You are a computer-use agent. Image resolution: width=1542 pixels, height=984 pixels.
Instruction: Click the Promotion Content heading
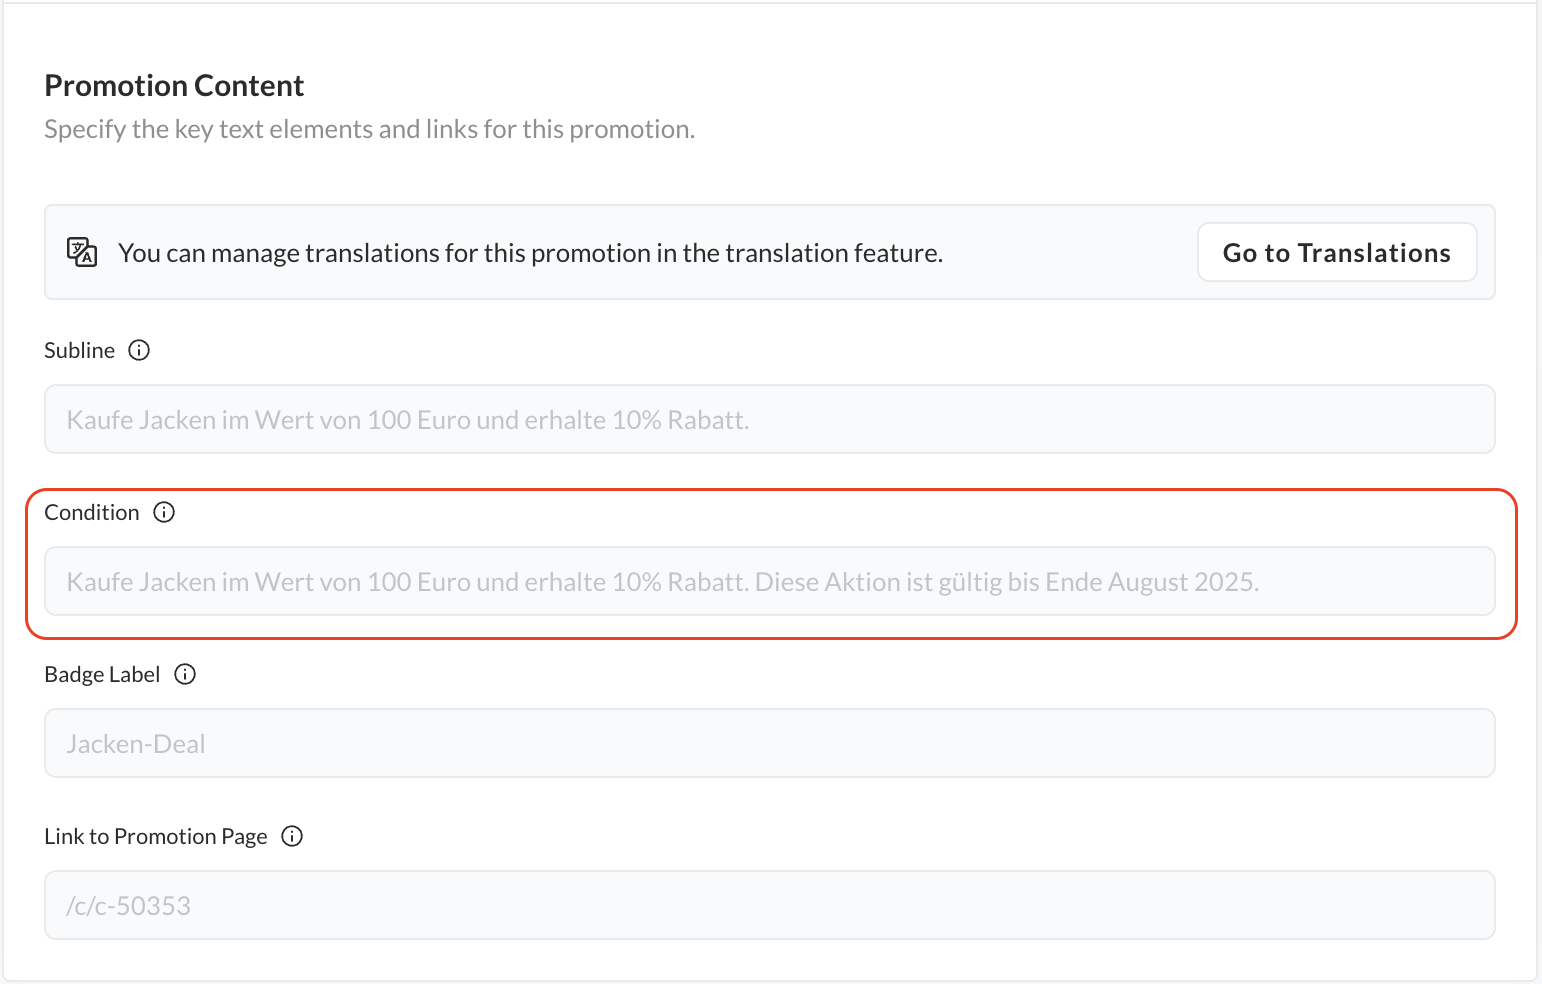tap(174, 86)
